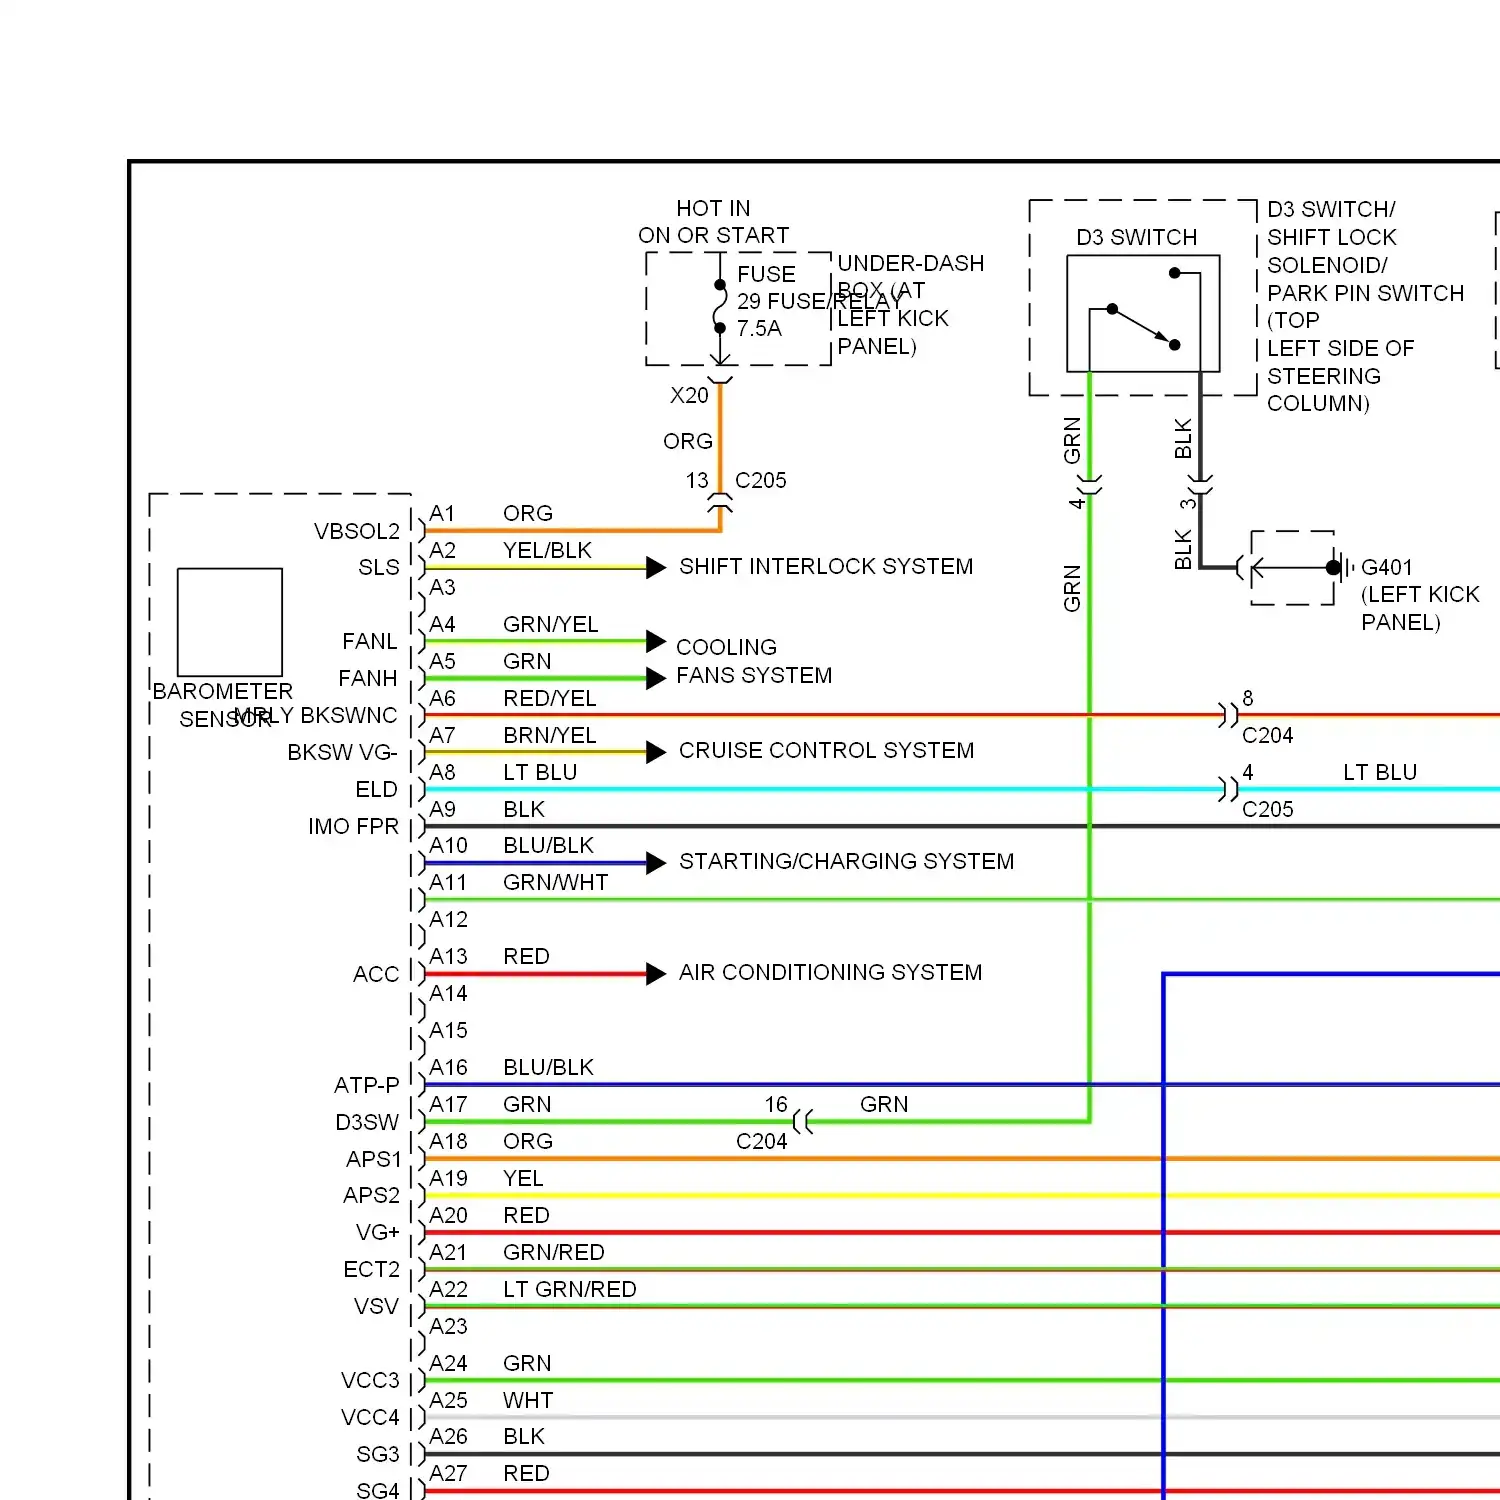Select the 'HOT IN ON OR START' label
Screen dimensions: 1500x1500
point(714,222)
